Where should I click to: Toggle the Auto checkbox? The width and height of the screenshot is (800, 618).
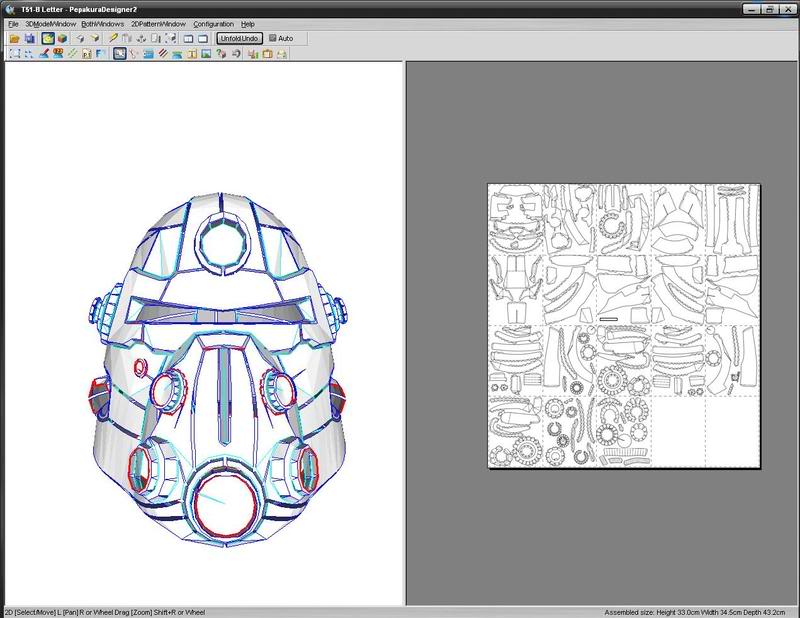281,38
